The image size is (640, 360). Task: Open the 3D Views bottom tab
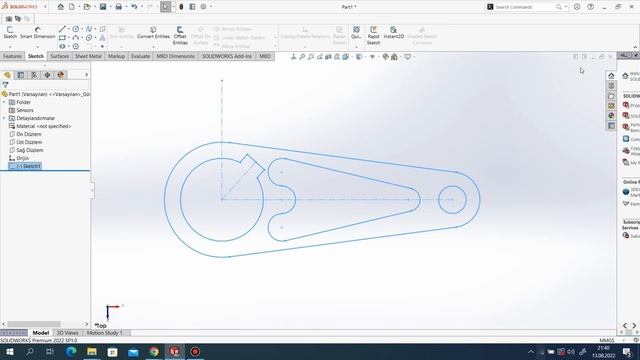[x=67, y=333]
